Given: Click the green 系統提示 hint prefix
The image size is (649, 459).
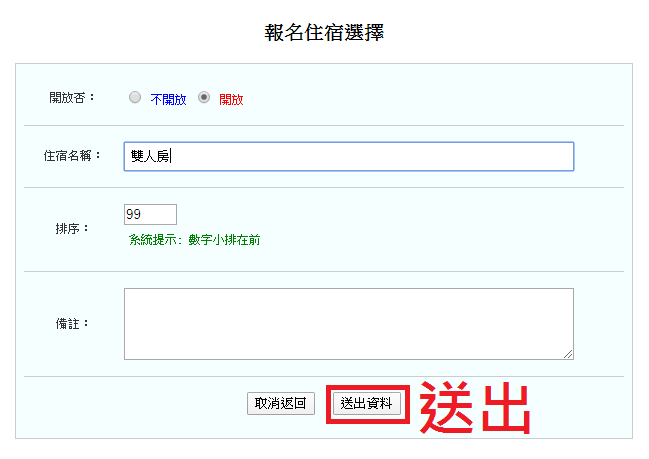Looking at the screenshot, I should [155, 240].
